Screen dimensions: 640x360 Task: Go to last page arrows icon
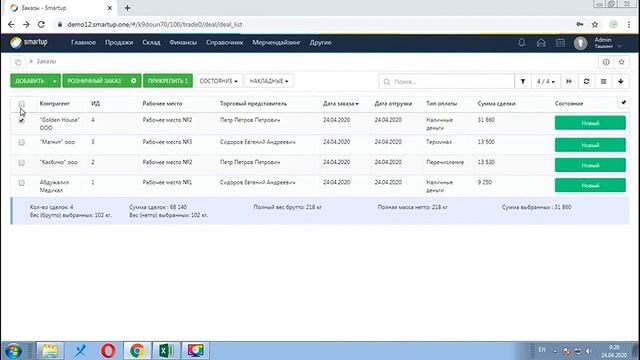coord(569,81)
